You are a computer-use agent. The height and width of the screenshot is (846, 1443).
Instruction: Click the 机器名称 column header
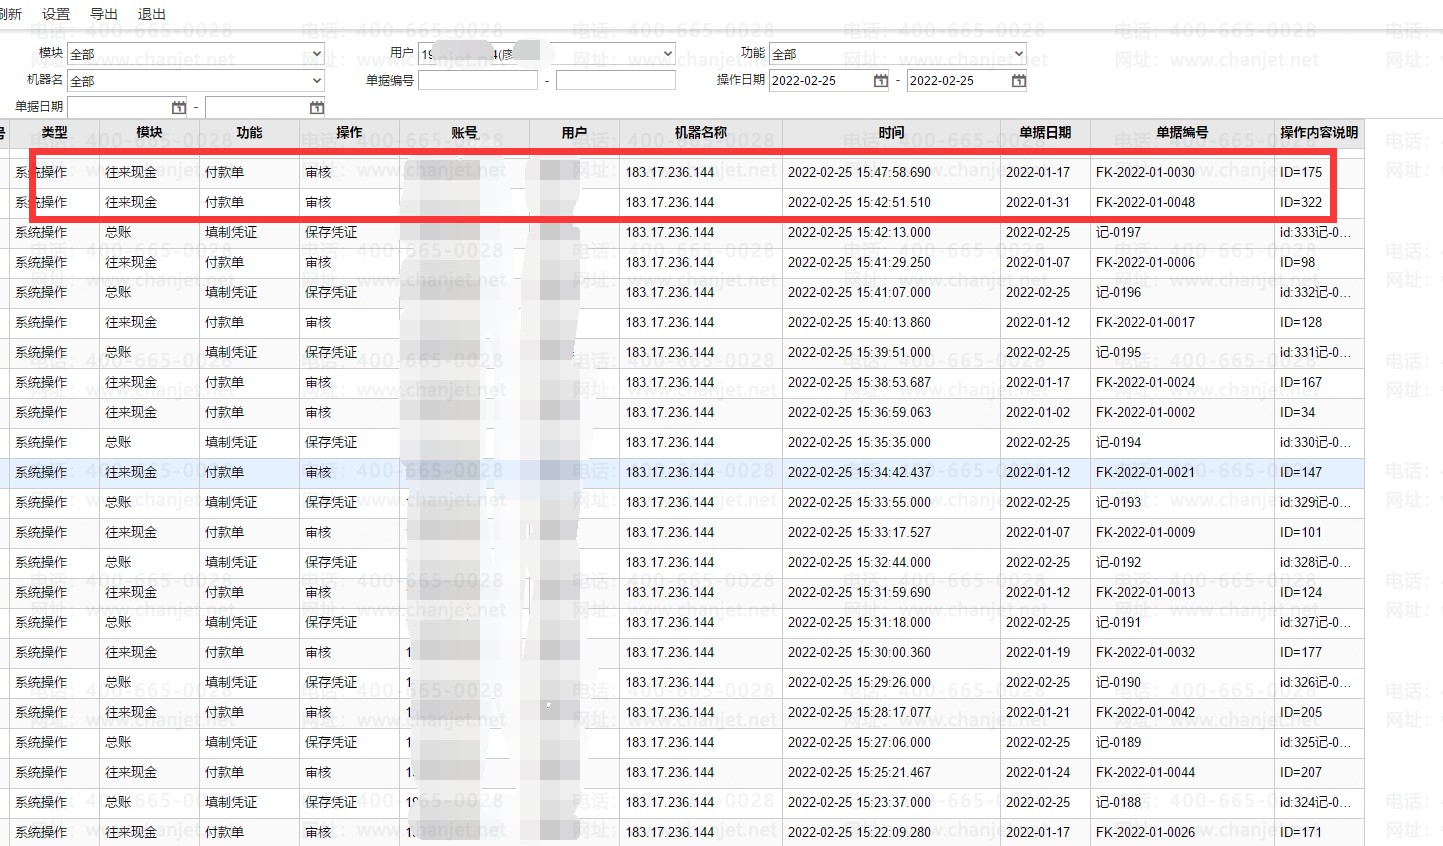coord(700,133)
